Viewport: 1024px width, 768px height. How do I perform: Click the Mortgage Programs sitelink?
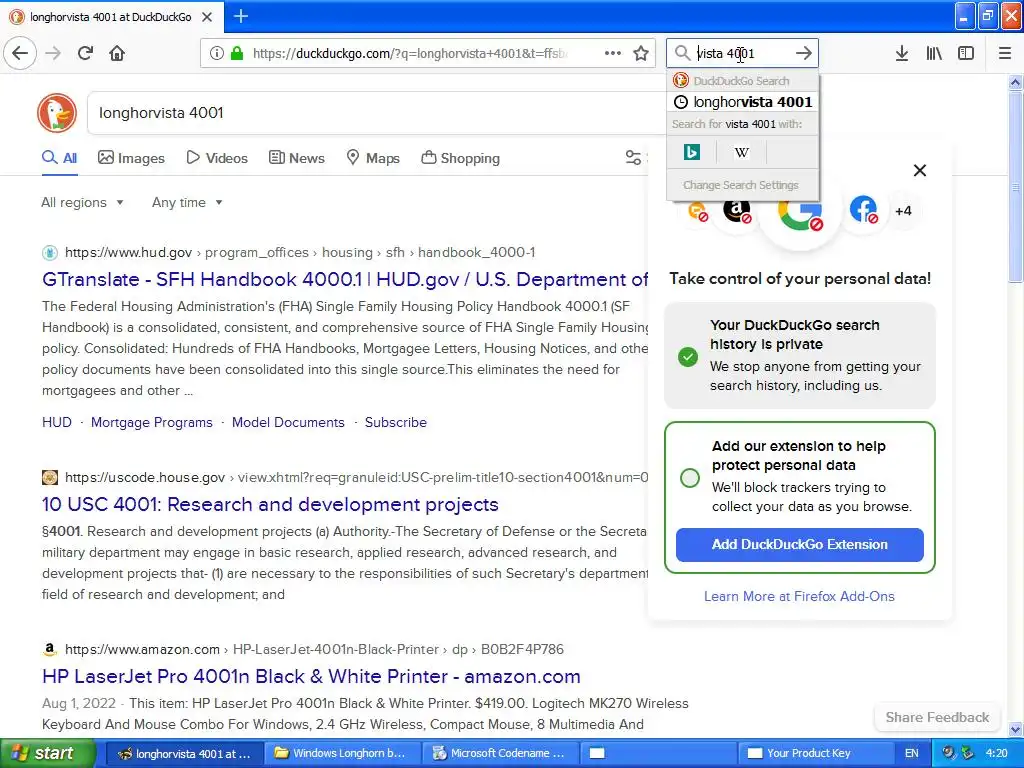[152, 423]
